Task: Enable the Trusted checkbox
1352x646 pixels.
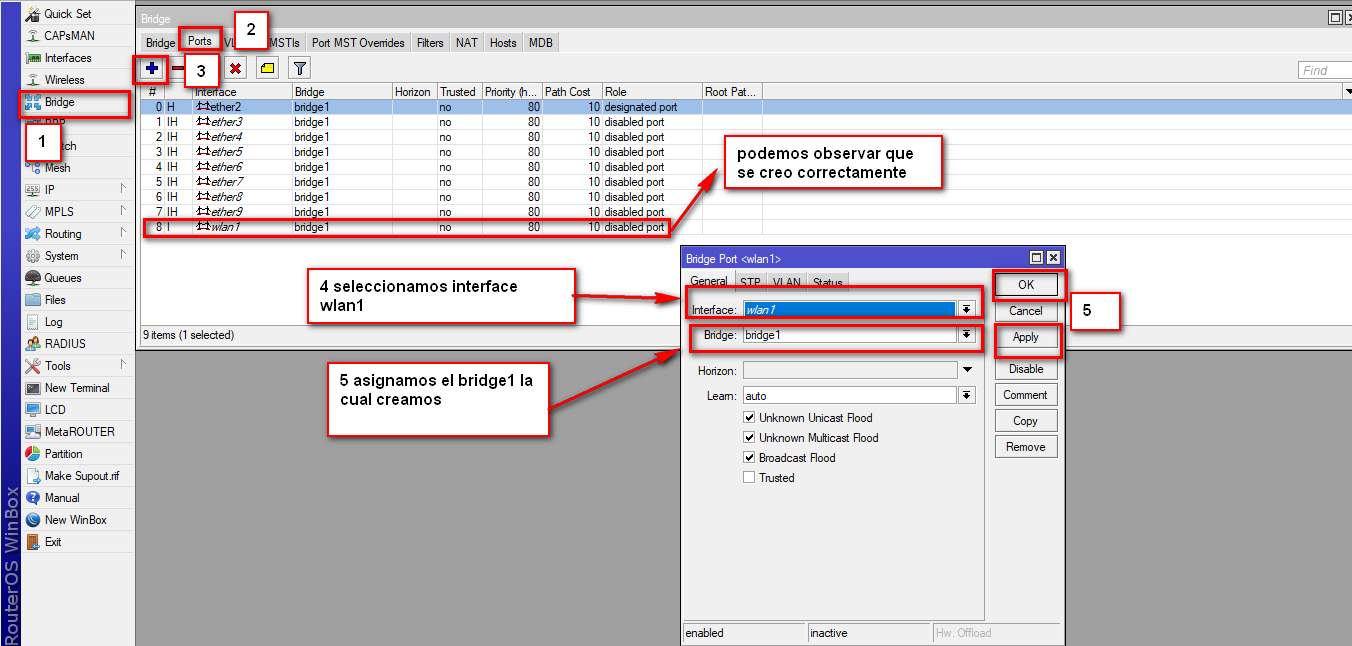Action: (749, 478)
